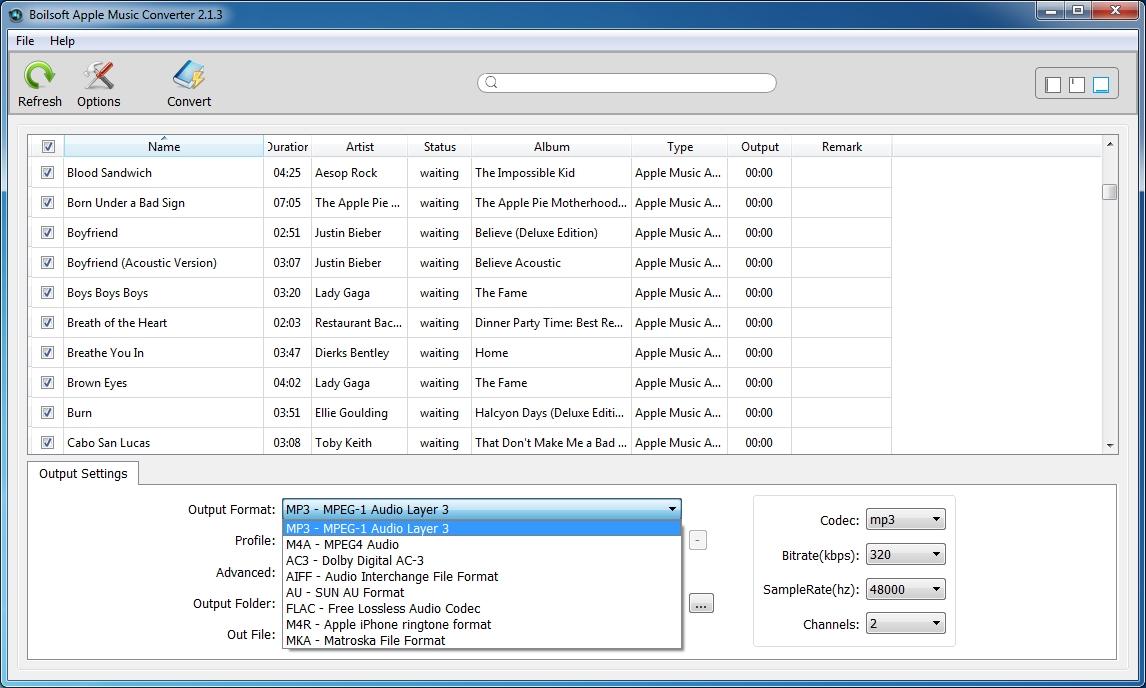The width and height of the screenshot is (1146, 688).
Task: Click the Believe Acoustic album cell
Action: pyautogui.click(x=551, y=262)
